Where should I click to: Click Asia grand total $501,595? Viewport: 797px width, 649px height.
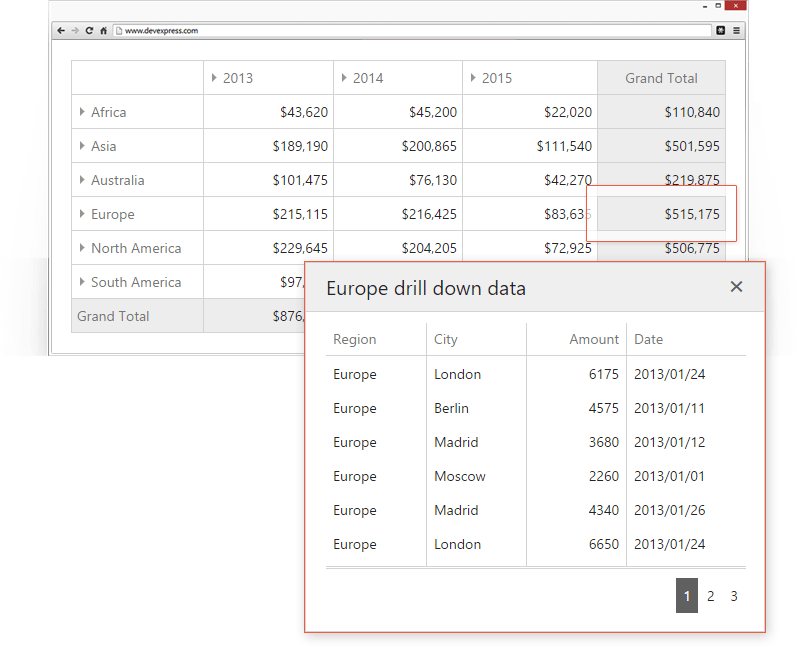click(661, 146)
